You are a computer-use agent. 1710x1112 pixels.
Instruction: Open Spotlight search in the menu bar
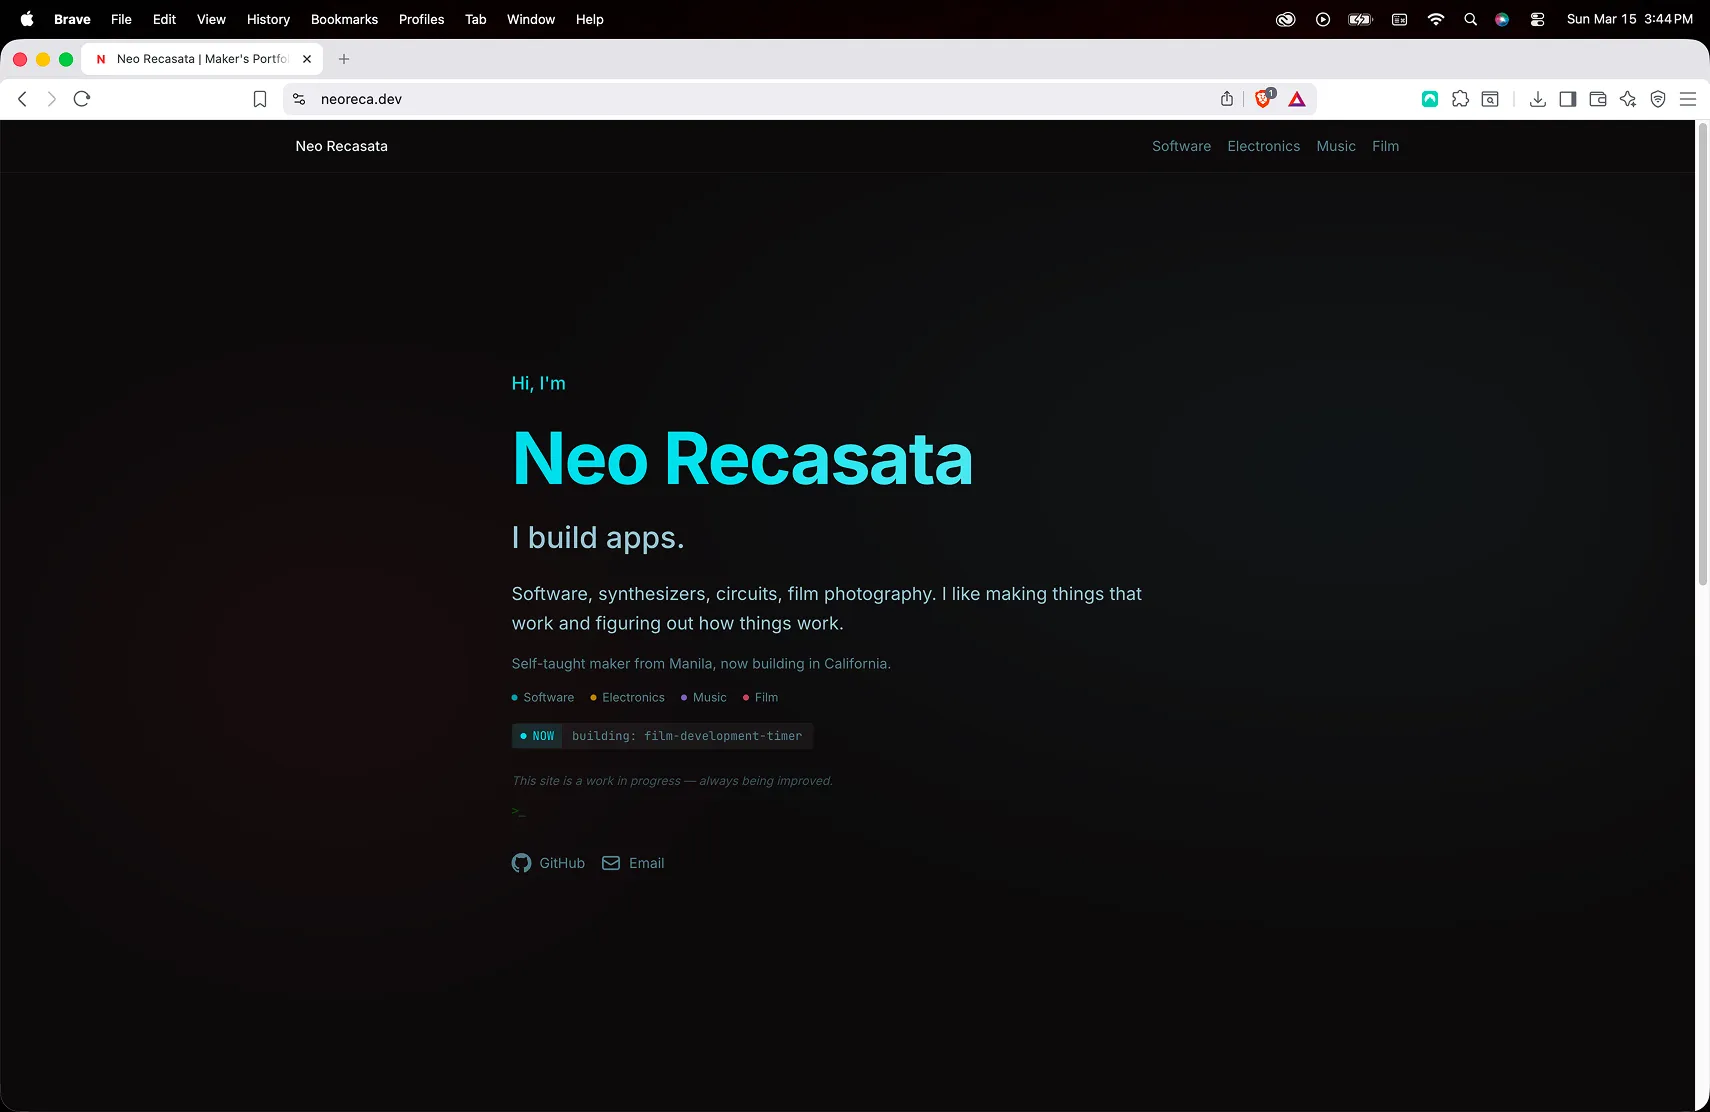pos(1470,19)
